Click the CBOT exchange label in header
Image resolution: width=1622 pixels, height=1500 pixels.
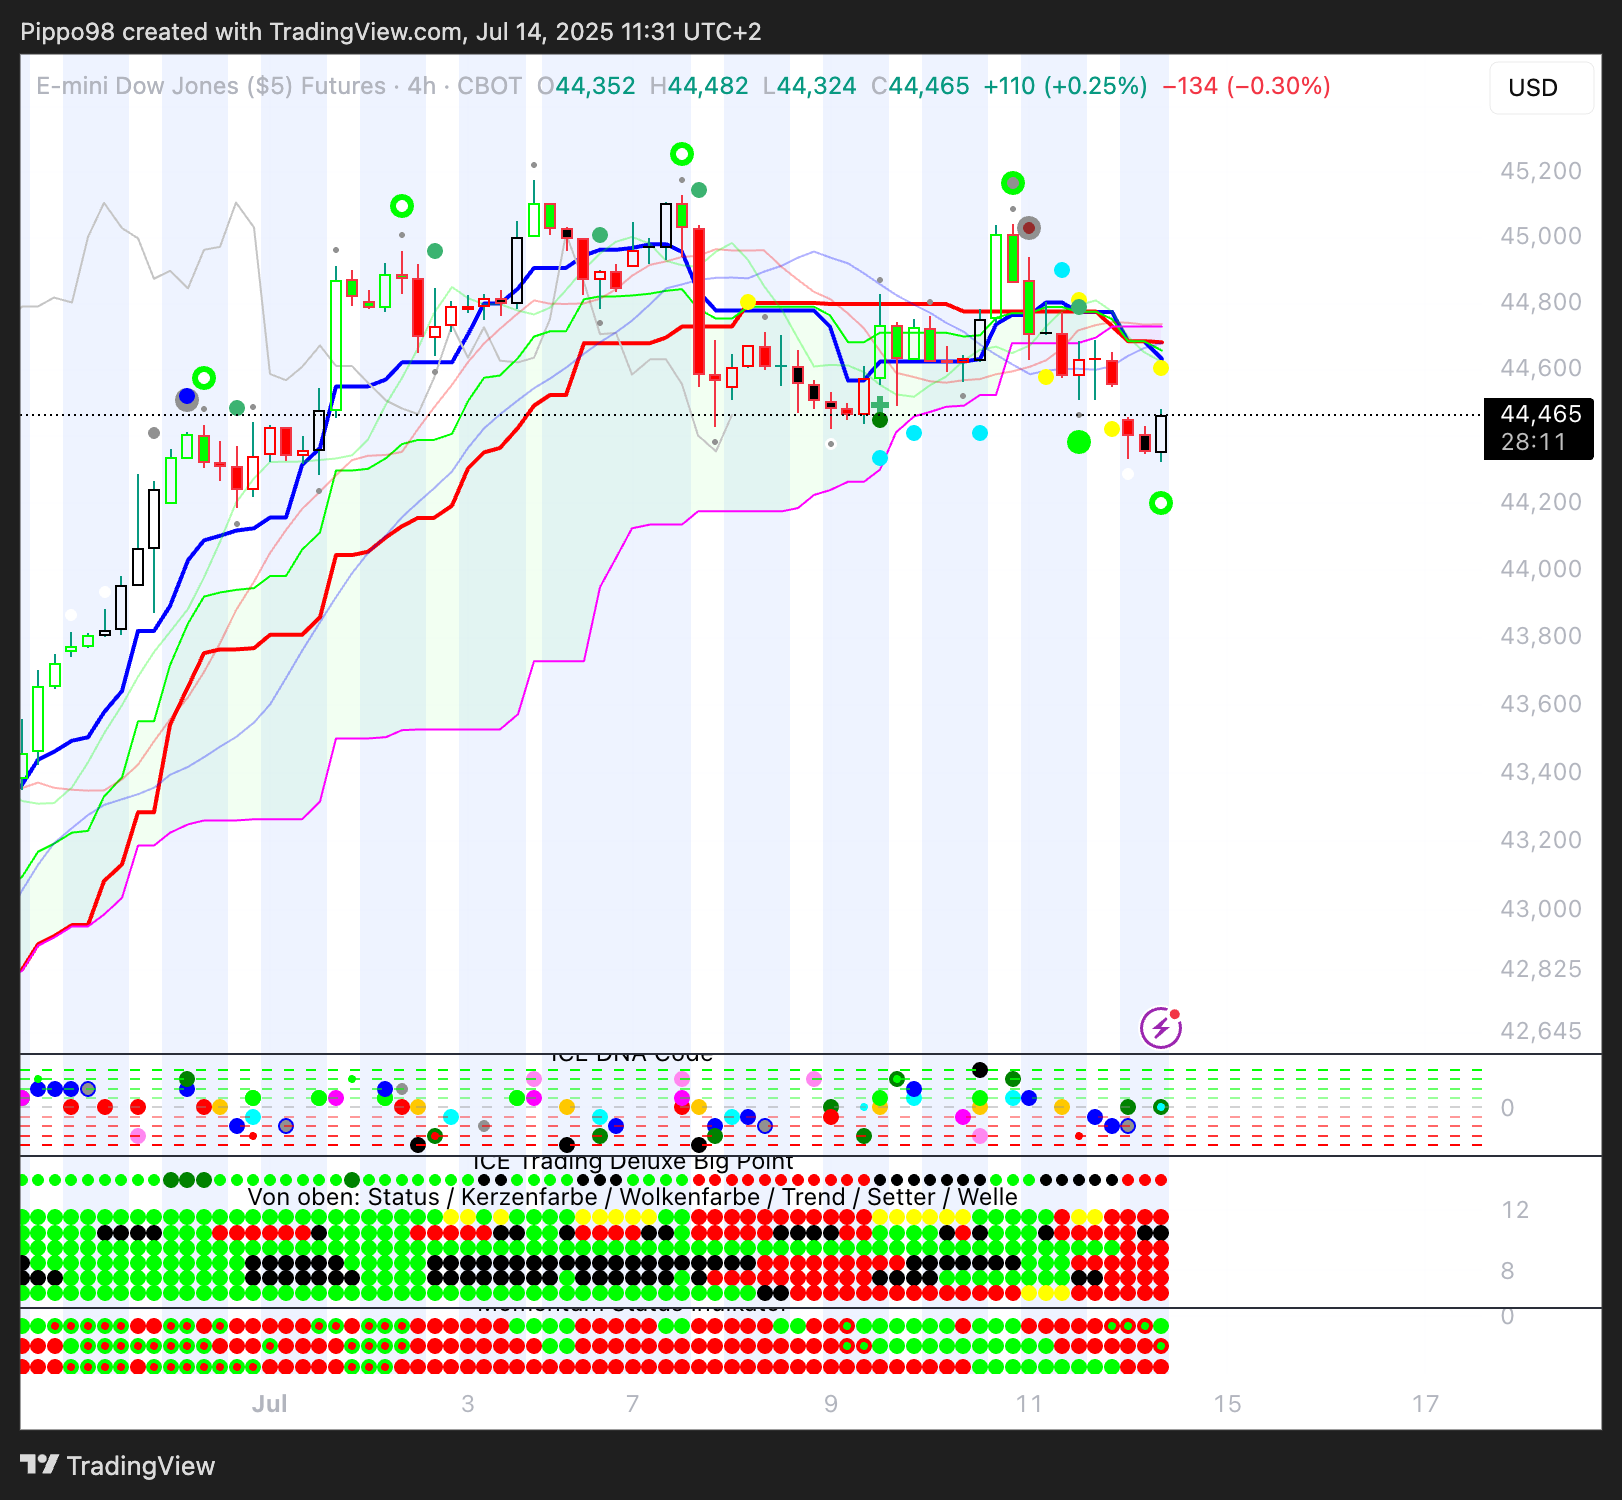click(x=489, y=86)
